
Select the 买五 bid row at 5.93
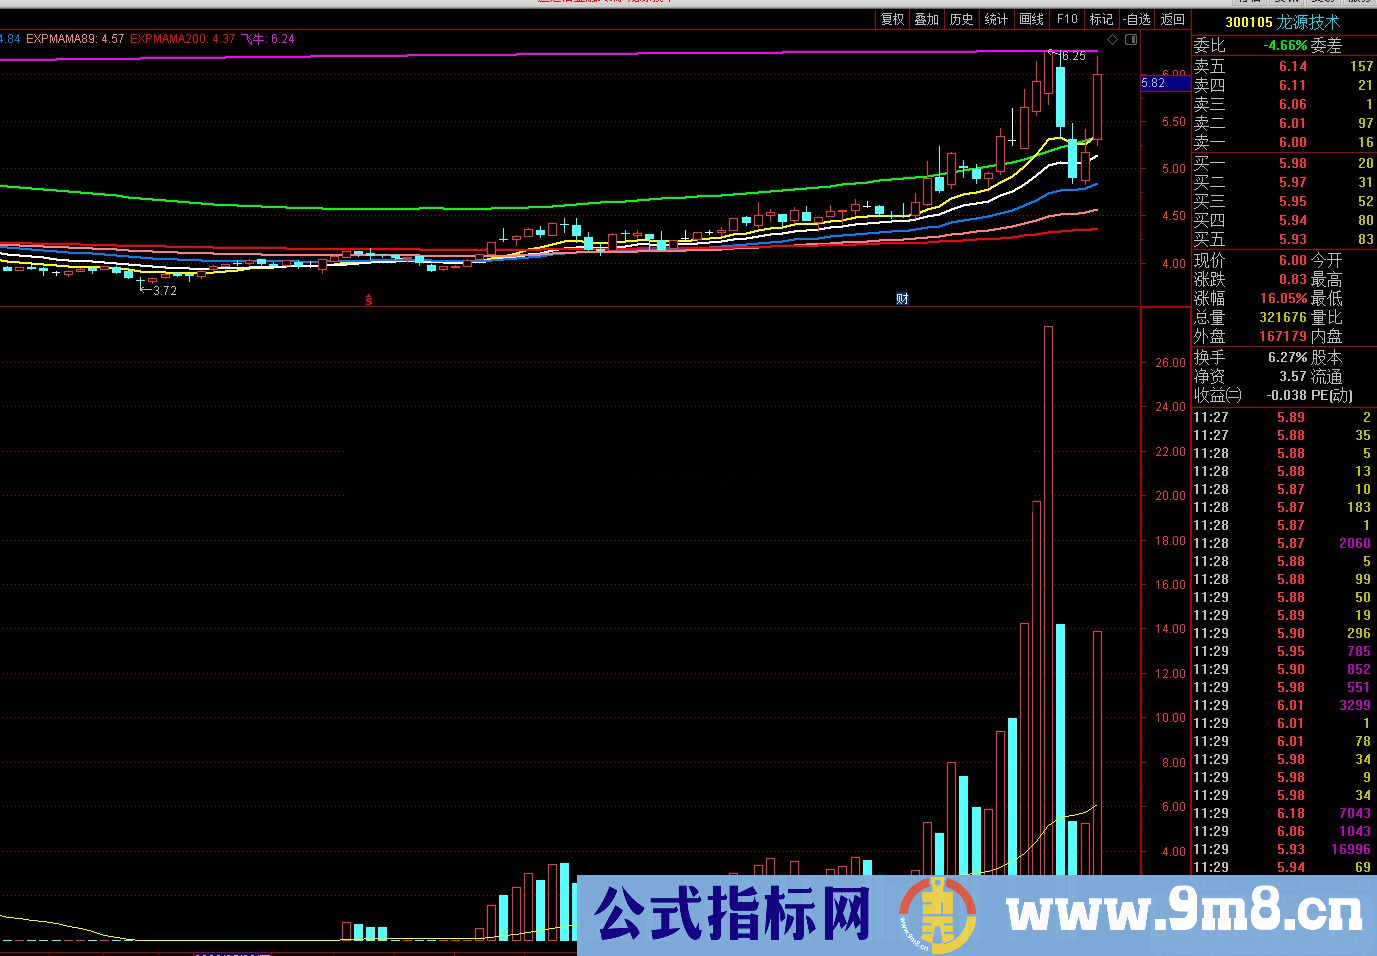pos(1284,239)
